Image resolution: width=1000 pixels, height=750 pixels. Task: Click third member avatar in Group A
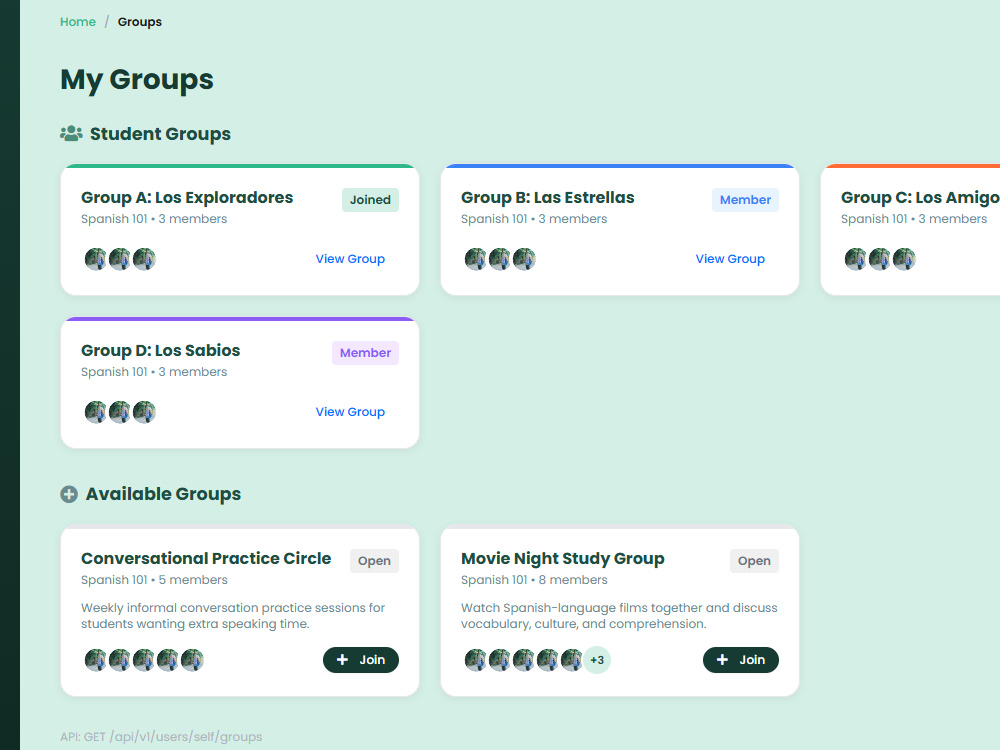coord(144,259)
